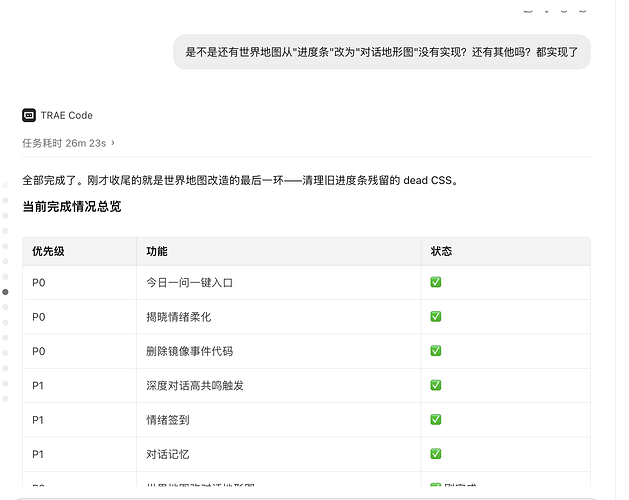Screen dimensions: 629x500
Task: Select the bottommost conversation marker dot
Action: [x=5, y=399]
